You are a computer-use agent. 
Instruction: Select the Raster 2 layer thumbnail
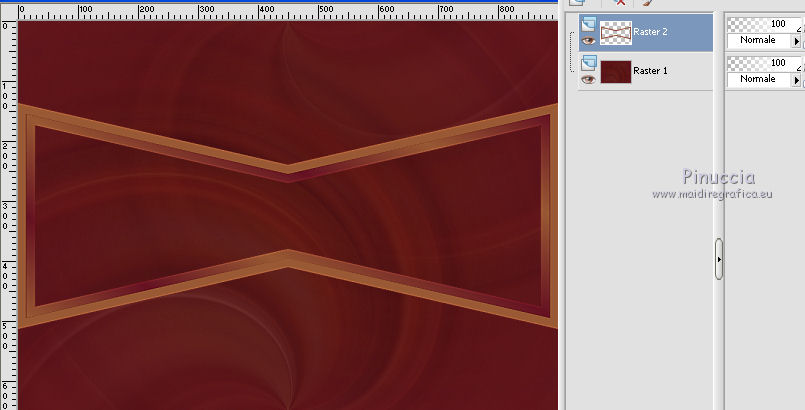coord(616,33)
